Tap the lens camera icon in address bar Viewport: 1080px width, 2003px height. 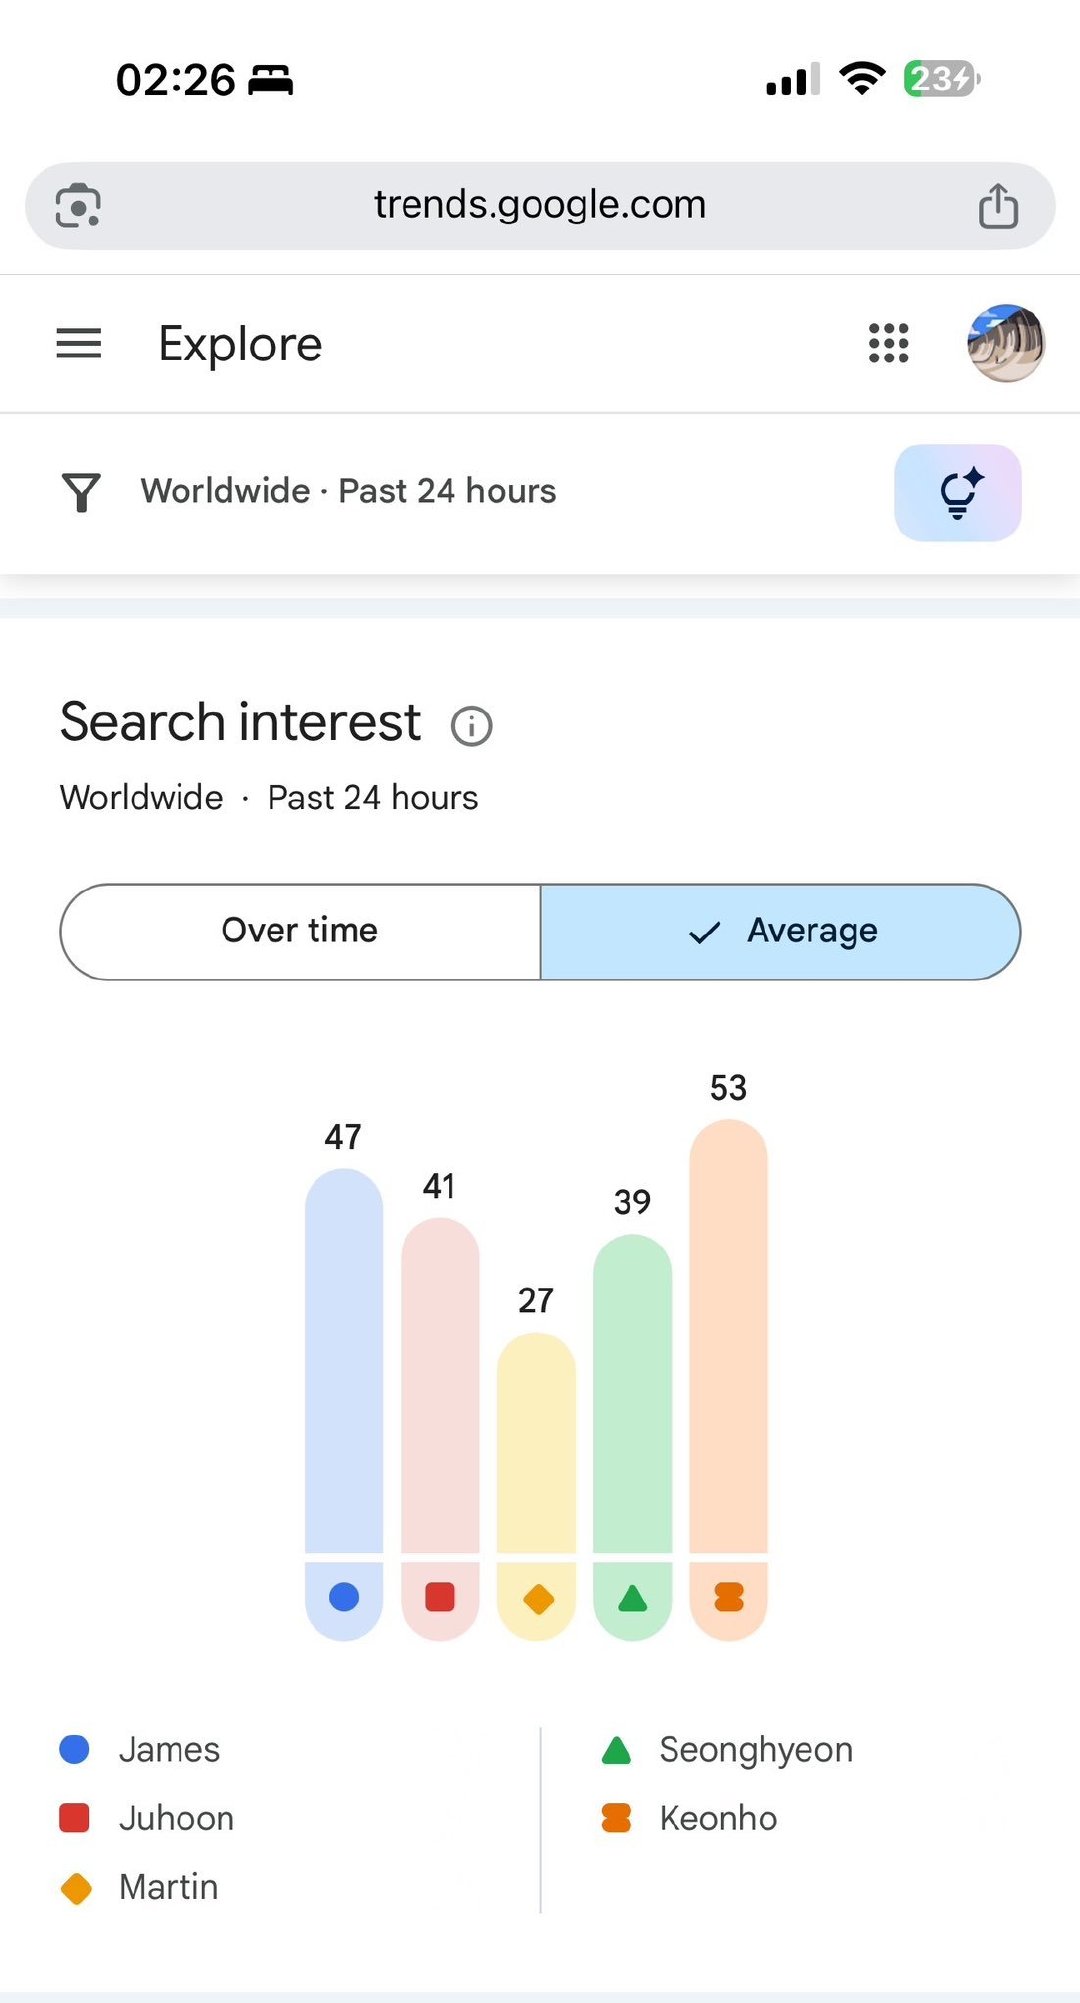click(x=78, y=206)
